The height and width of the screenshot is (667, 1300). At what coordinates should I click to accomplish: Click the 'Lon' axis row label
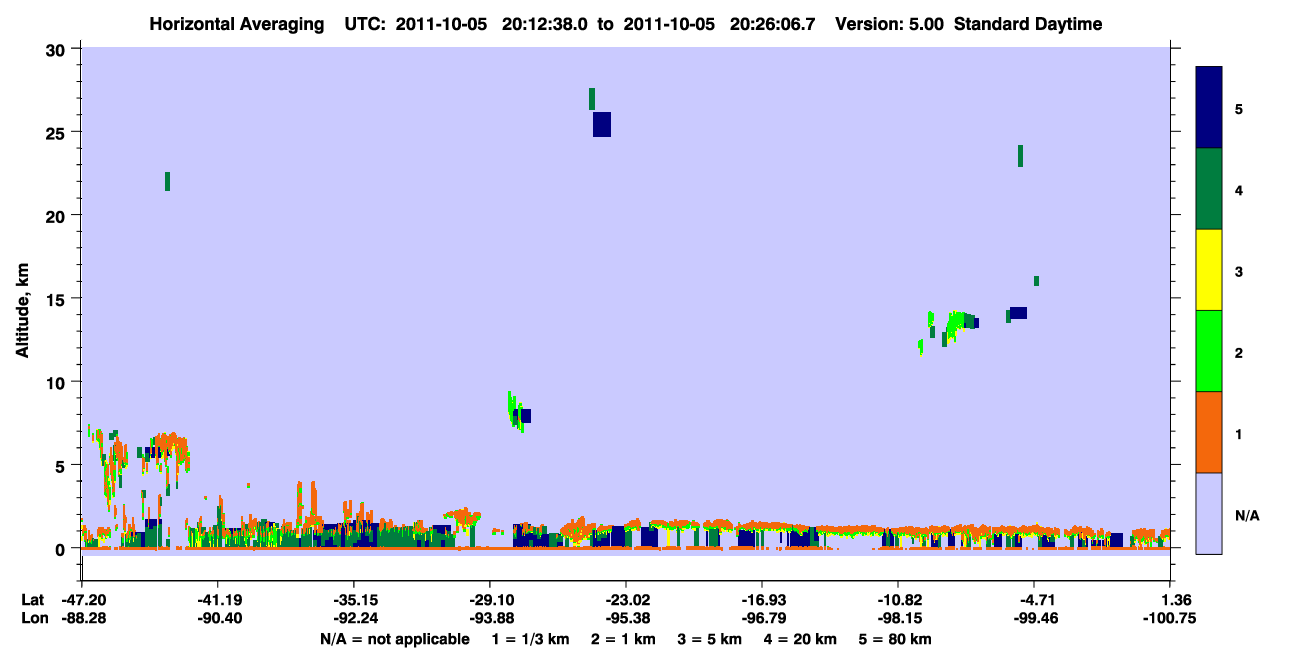coord(33,619)
